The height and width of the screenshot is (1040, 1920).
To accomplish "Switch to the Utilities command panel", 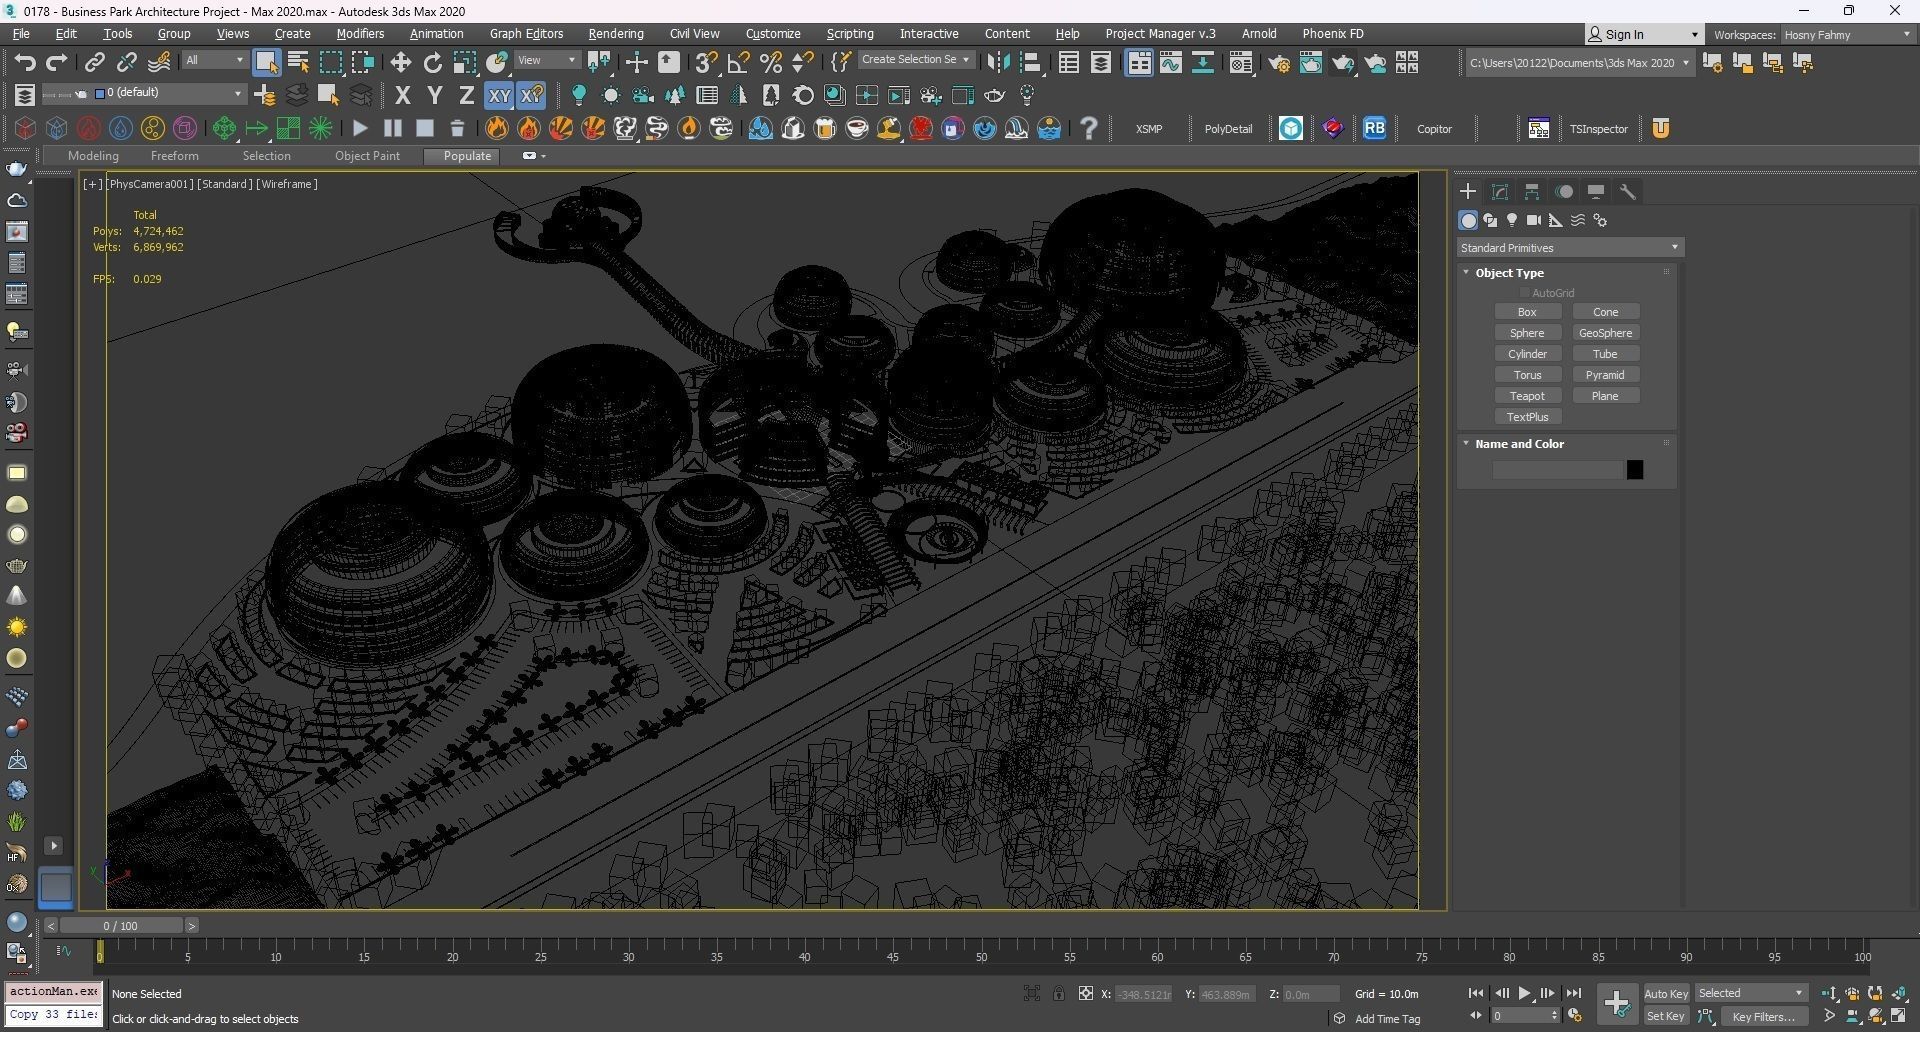I will point(1628,191).
